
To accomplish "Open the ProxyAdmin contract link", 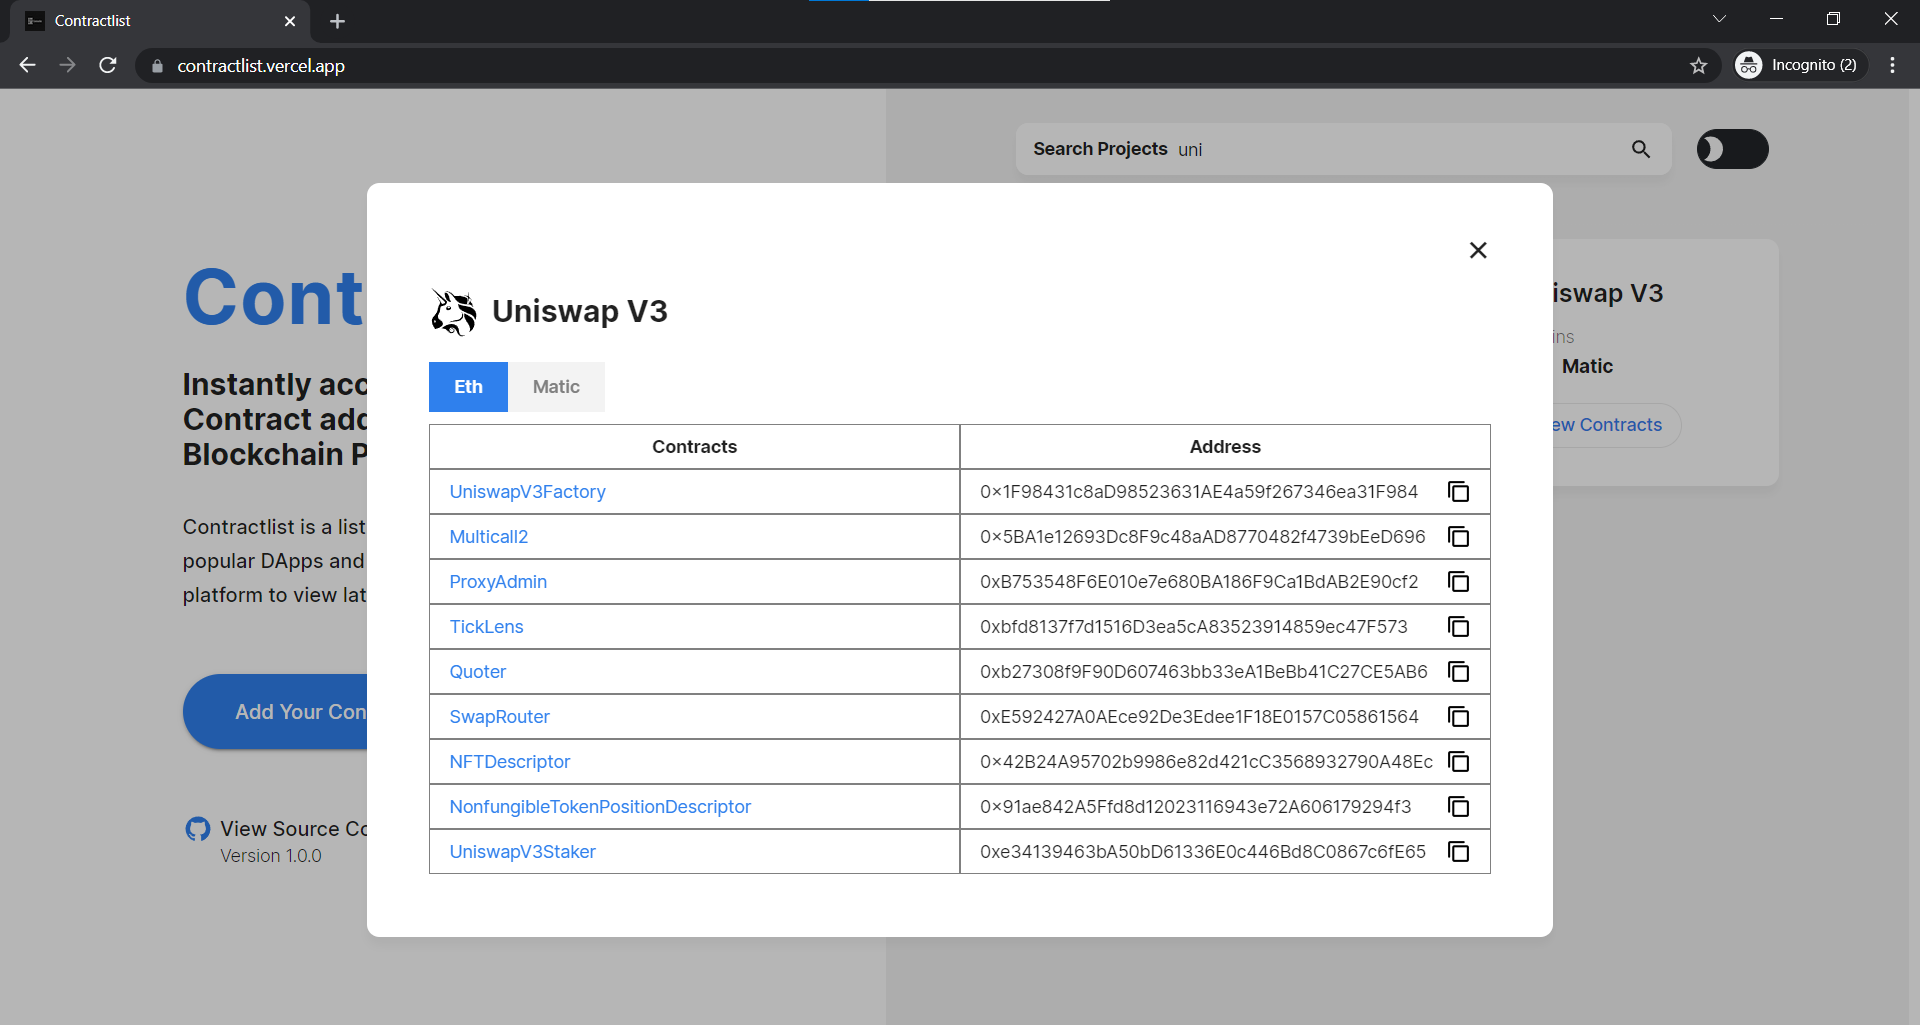I will point(498,582).
